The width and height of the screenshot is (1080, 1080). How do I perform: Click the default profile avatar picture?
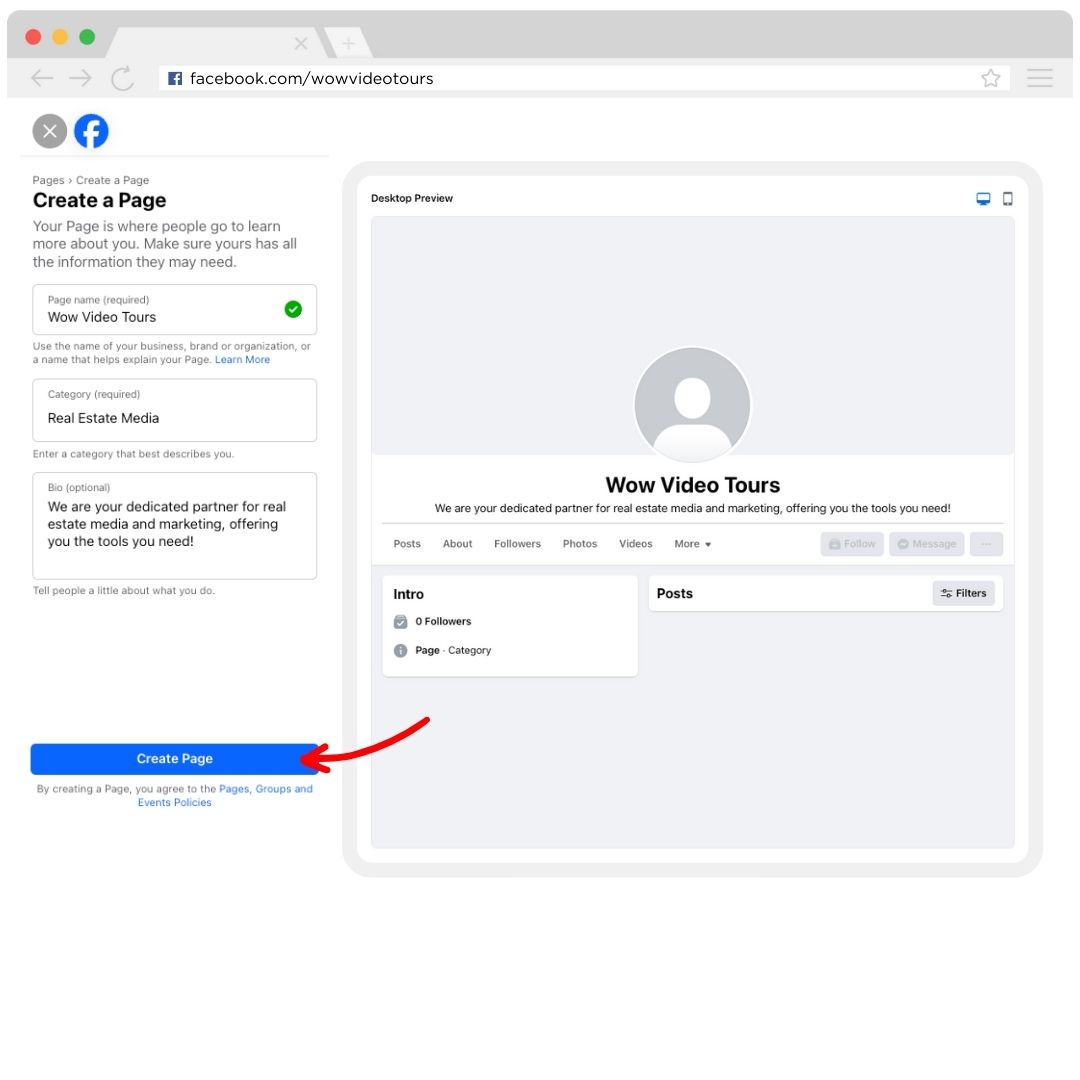692,404
